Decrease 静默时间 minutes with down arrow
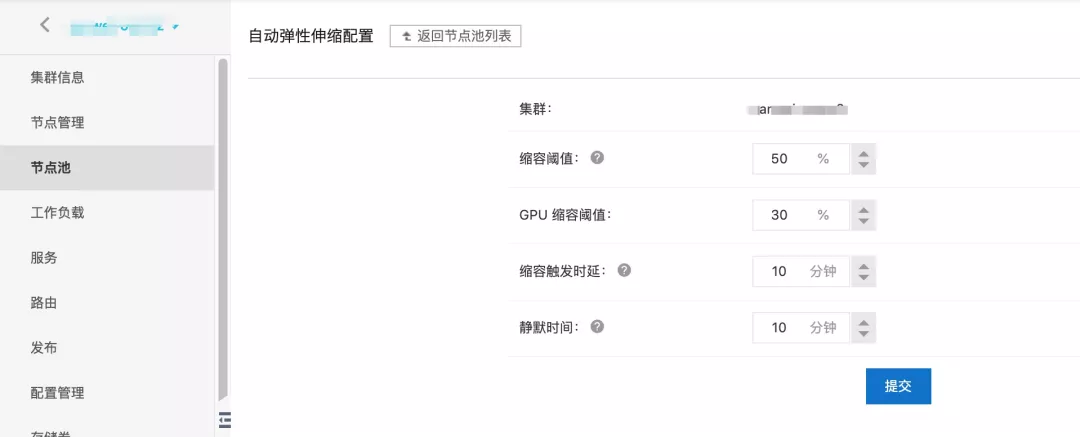Image resolution: width=1080 pixels, height=437 pixels. click(864, 334)
